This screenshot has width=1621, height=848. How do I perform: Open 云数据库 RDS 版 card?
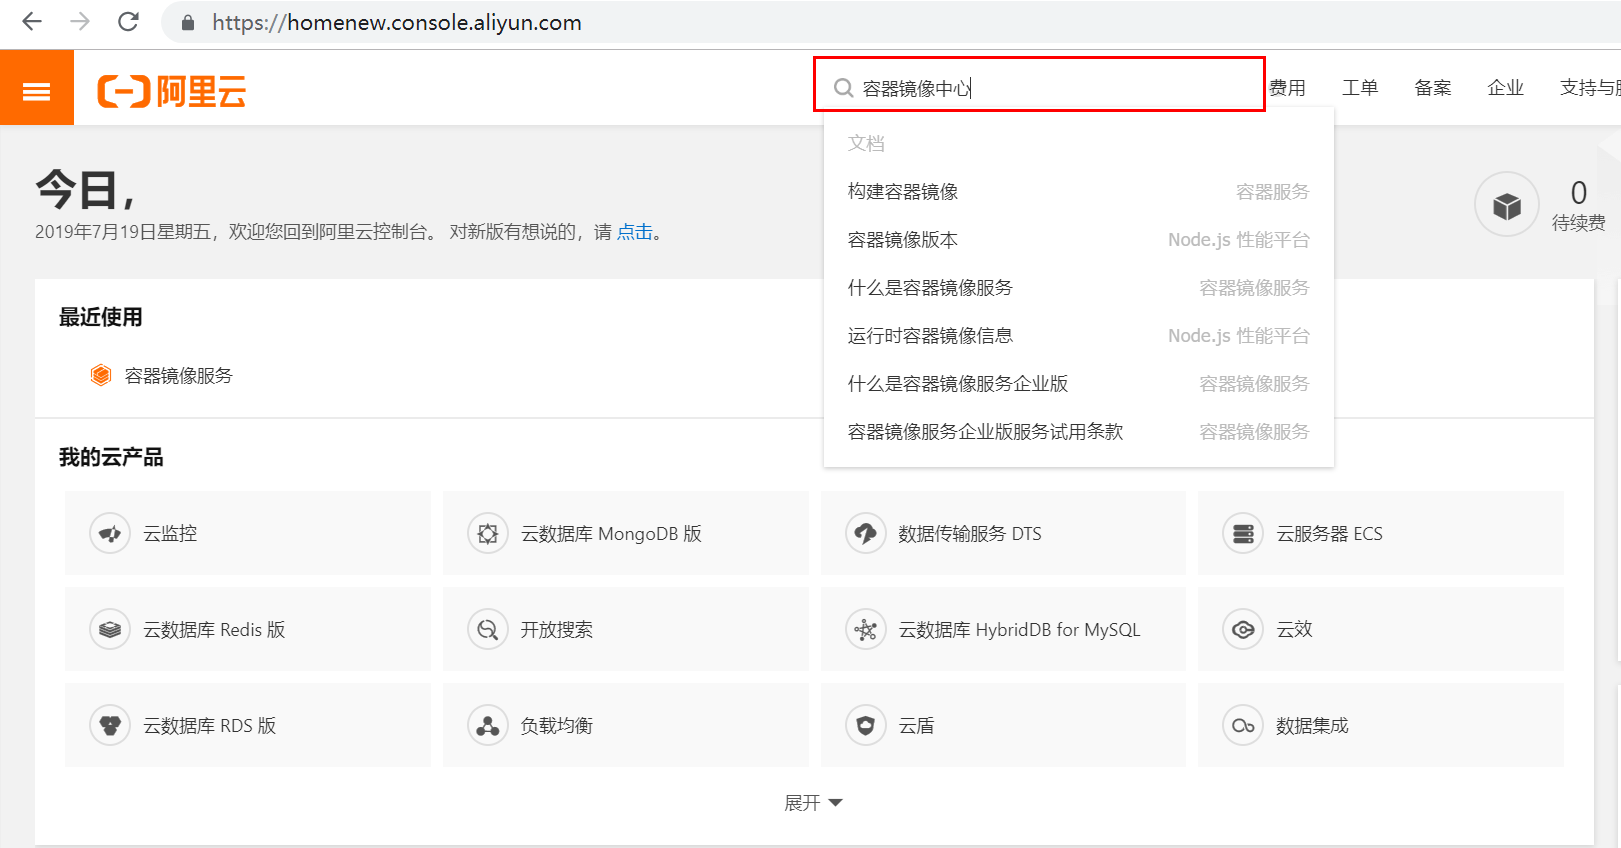(248, 725)
